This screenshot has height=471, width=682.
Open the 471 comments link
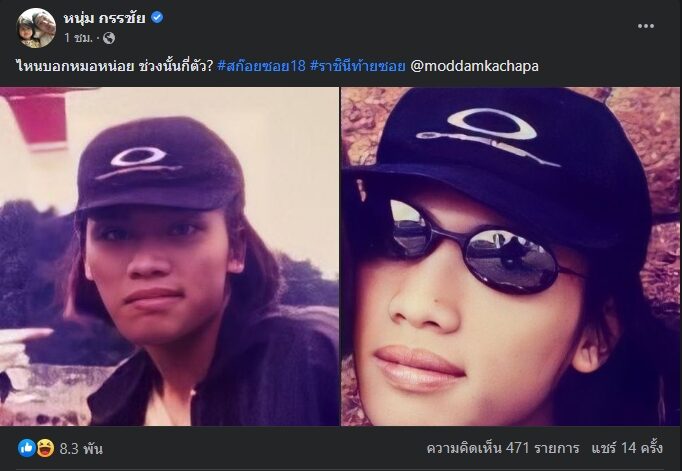click(503, 448)
